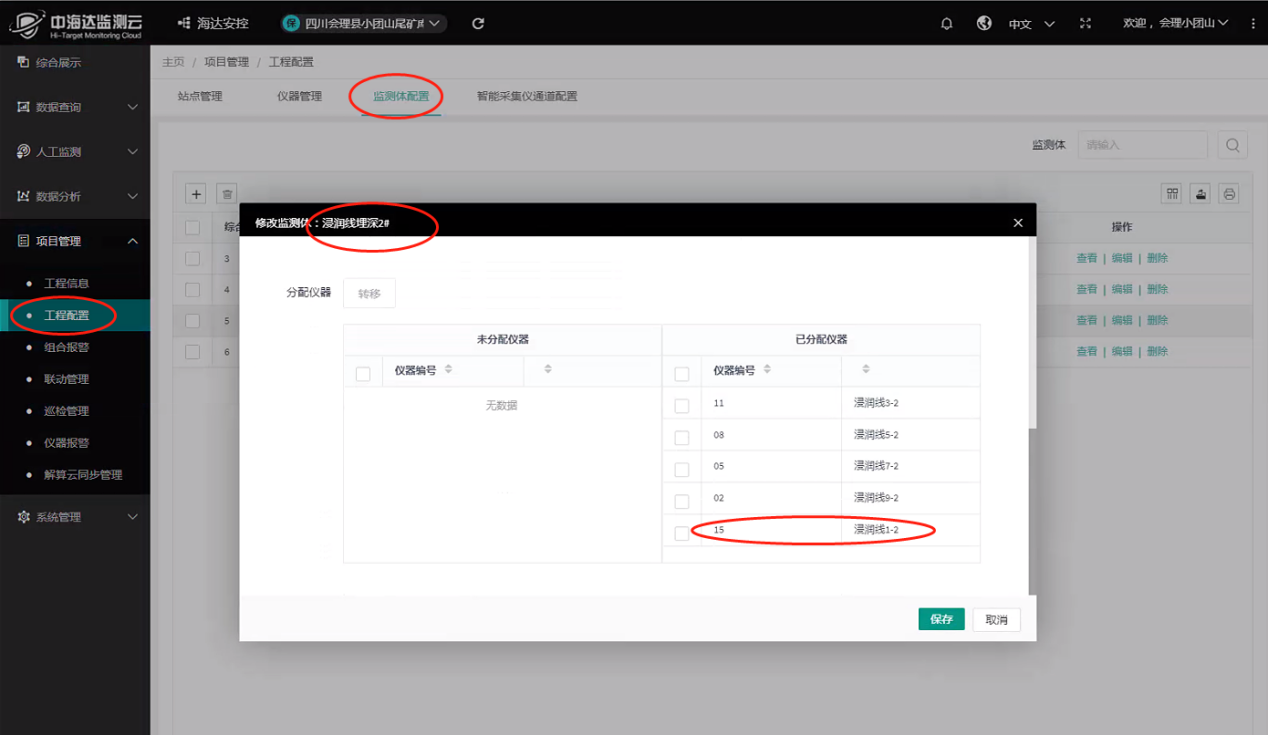This screenshot has height=735, width=1268.
Task: Click the globe language icon
Action: tap(984, 23)
